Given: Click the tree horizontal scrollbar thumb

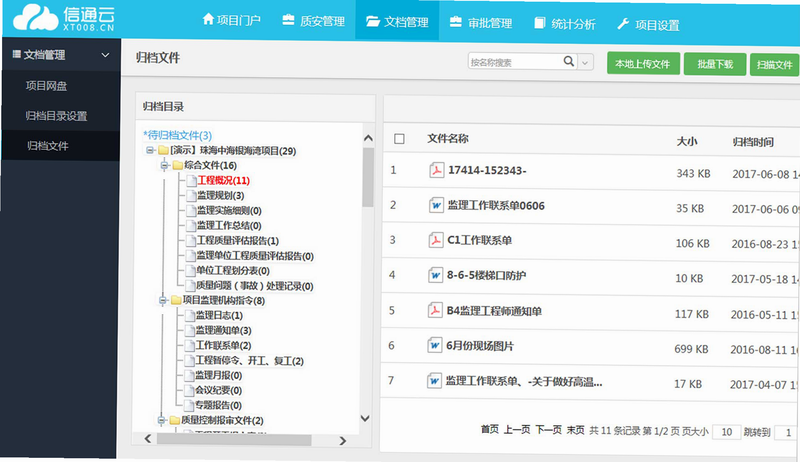Looking at the screenshot, I should pyautogui.click(x=234, y=440).
